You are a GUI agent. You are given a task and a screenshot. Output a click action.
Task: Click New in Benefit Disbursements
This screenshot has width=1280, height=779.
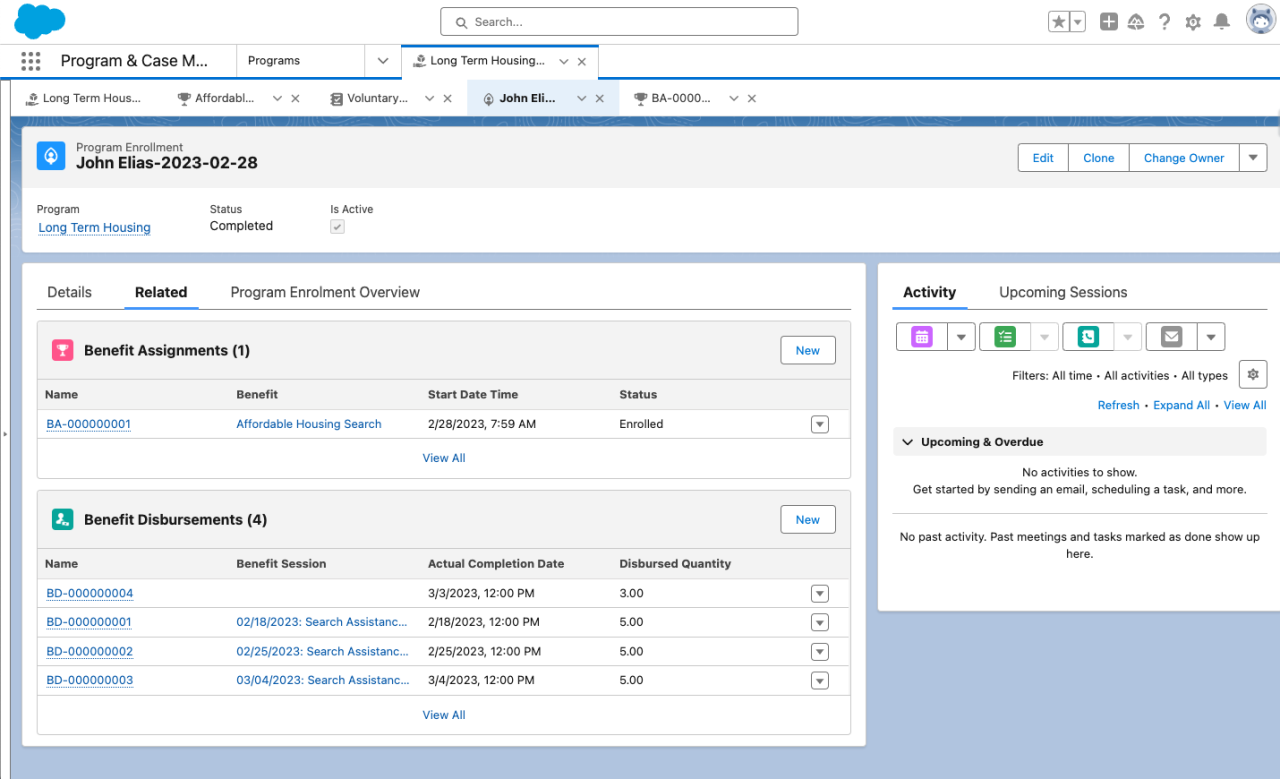click(807, 520)
